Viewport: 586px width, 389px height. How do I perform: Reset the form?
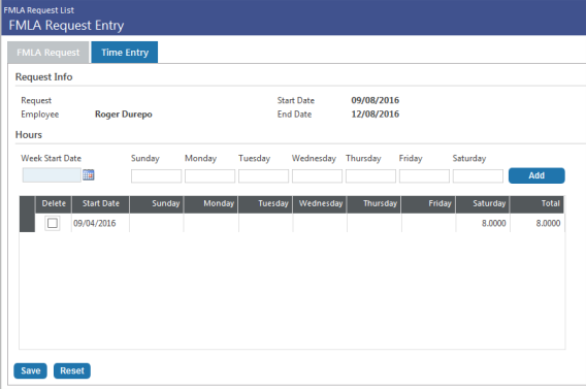(x=72, y=371)
